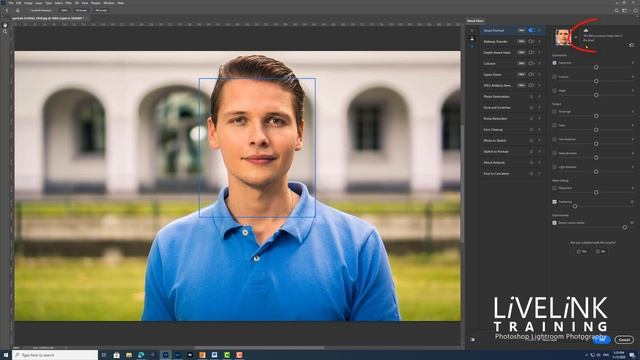
Task: Open the Edit menu
Action: (19, 3)
